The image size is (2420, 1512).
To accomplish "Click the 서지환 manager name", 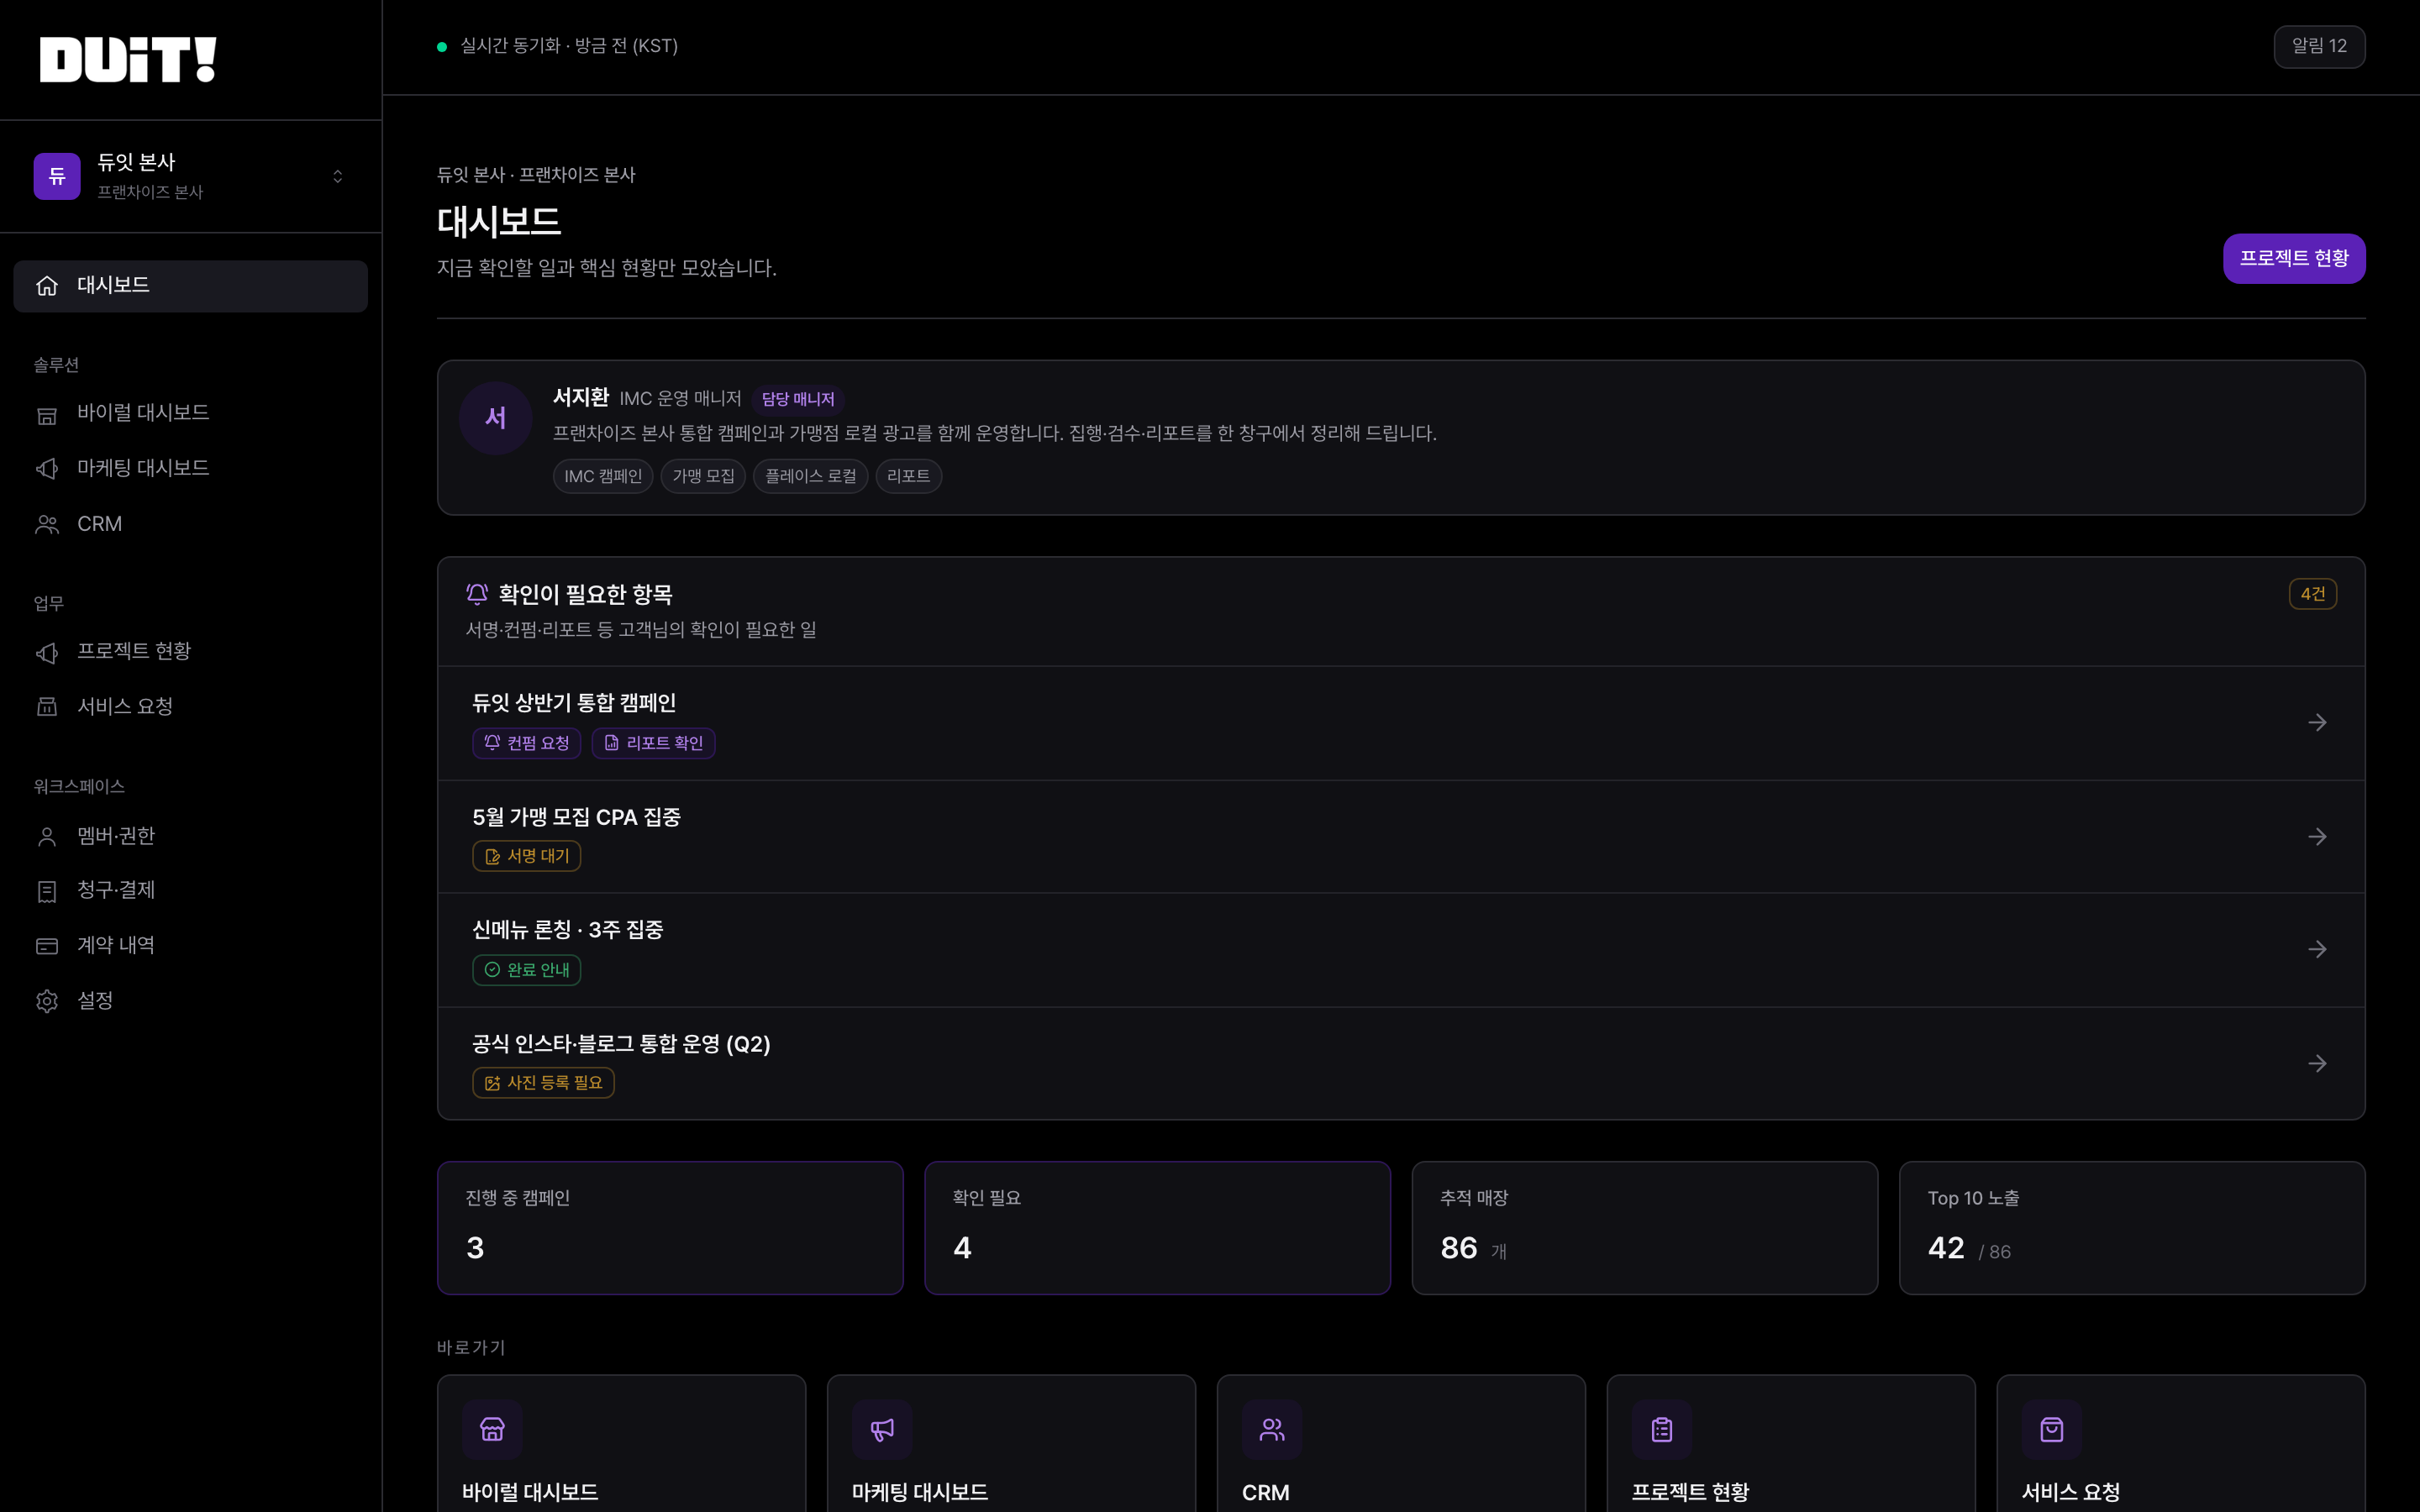I will click(581, 397).
